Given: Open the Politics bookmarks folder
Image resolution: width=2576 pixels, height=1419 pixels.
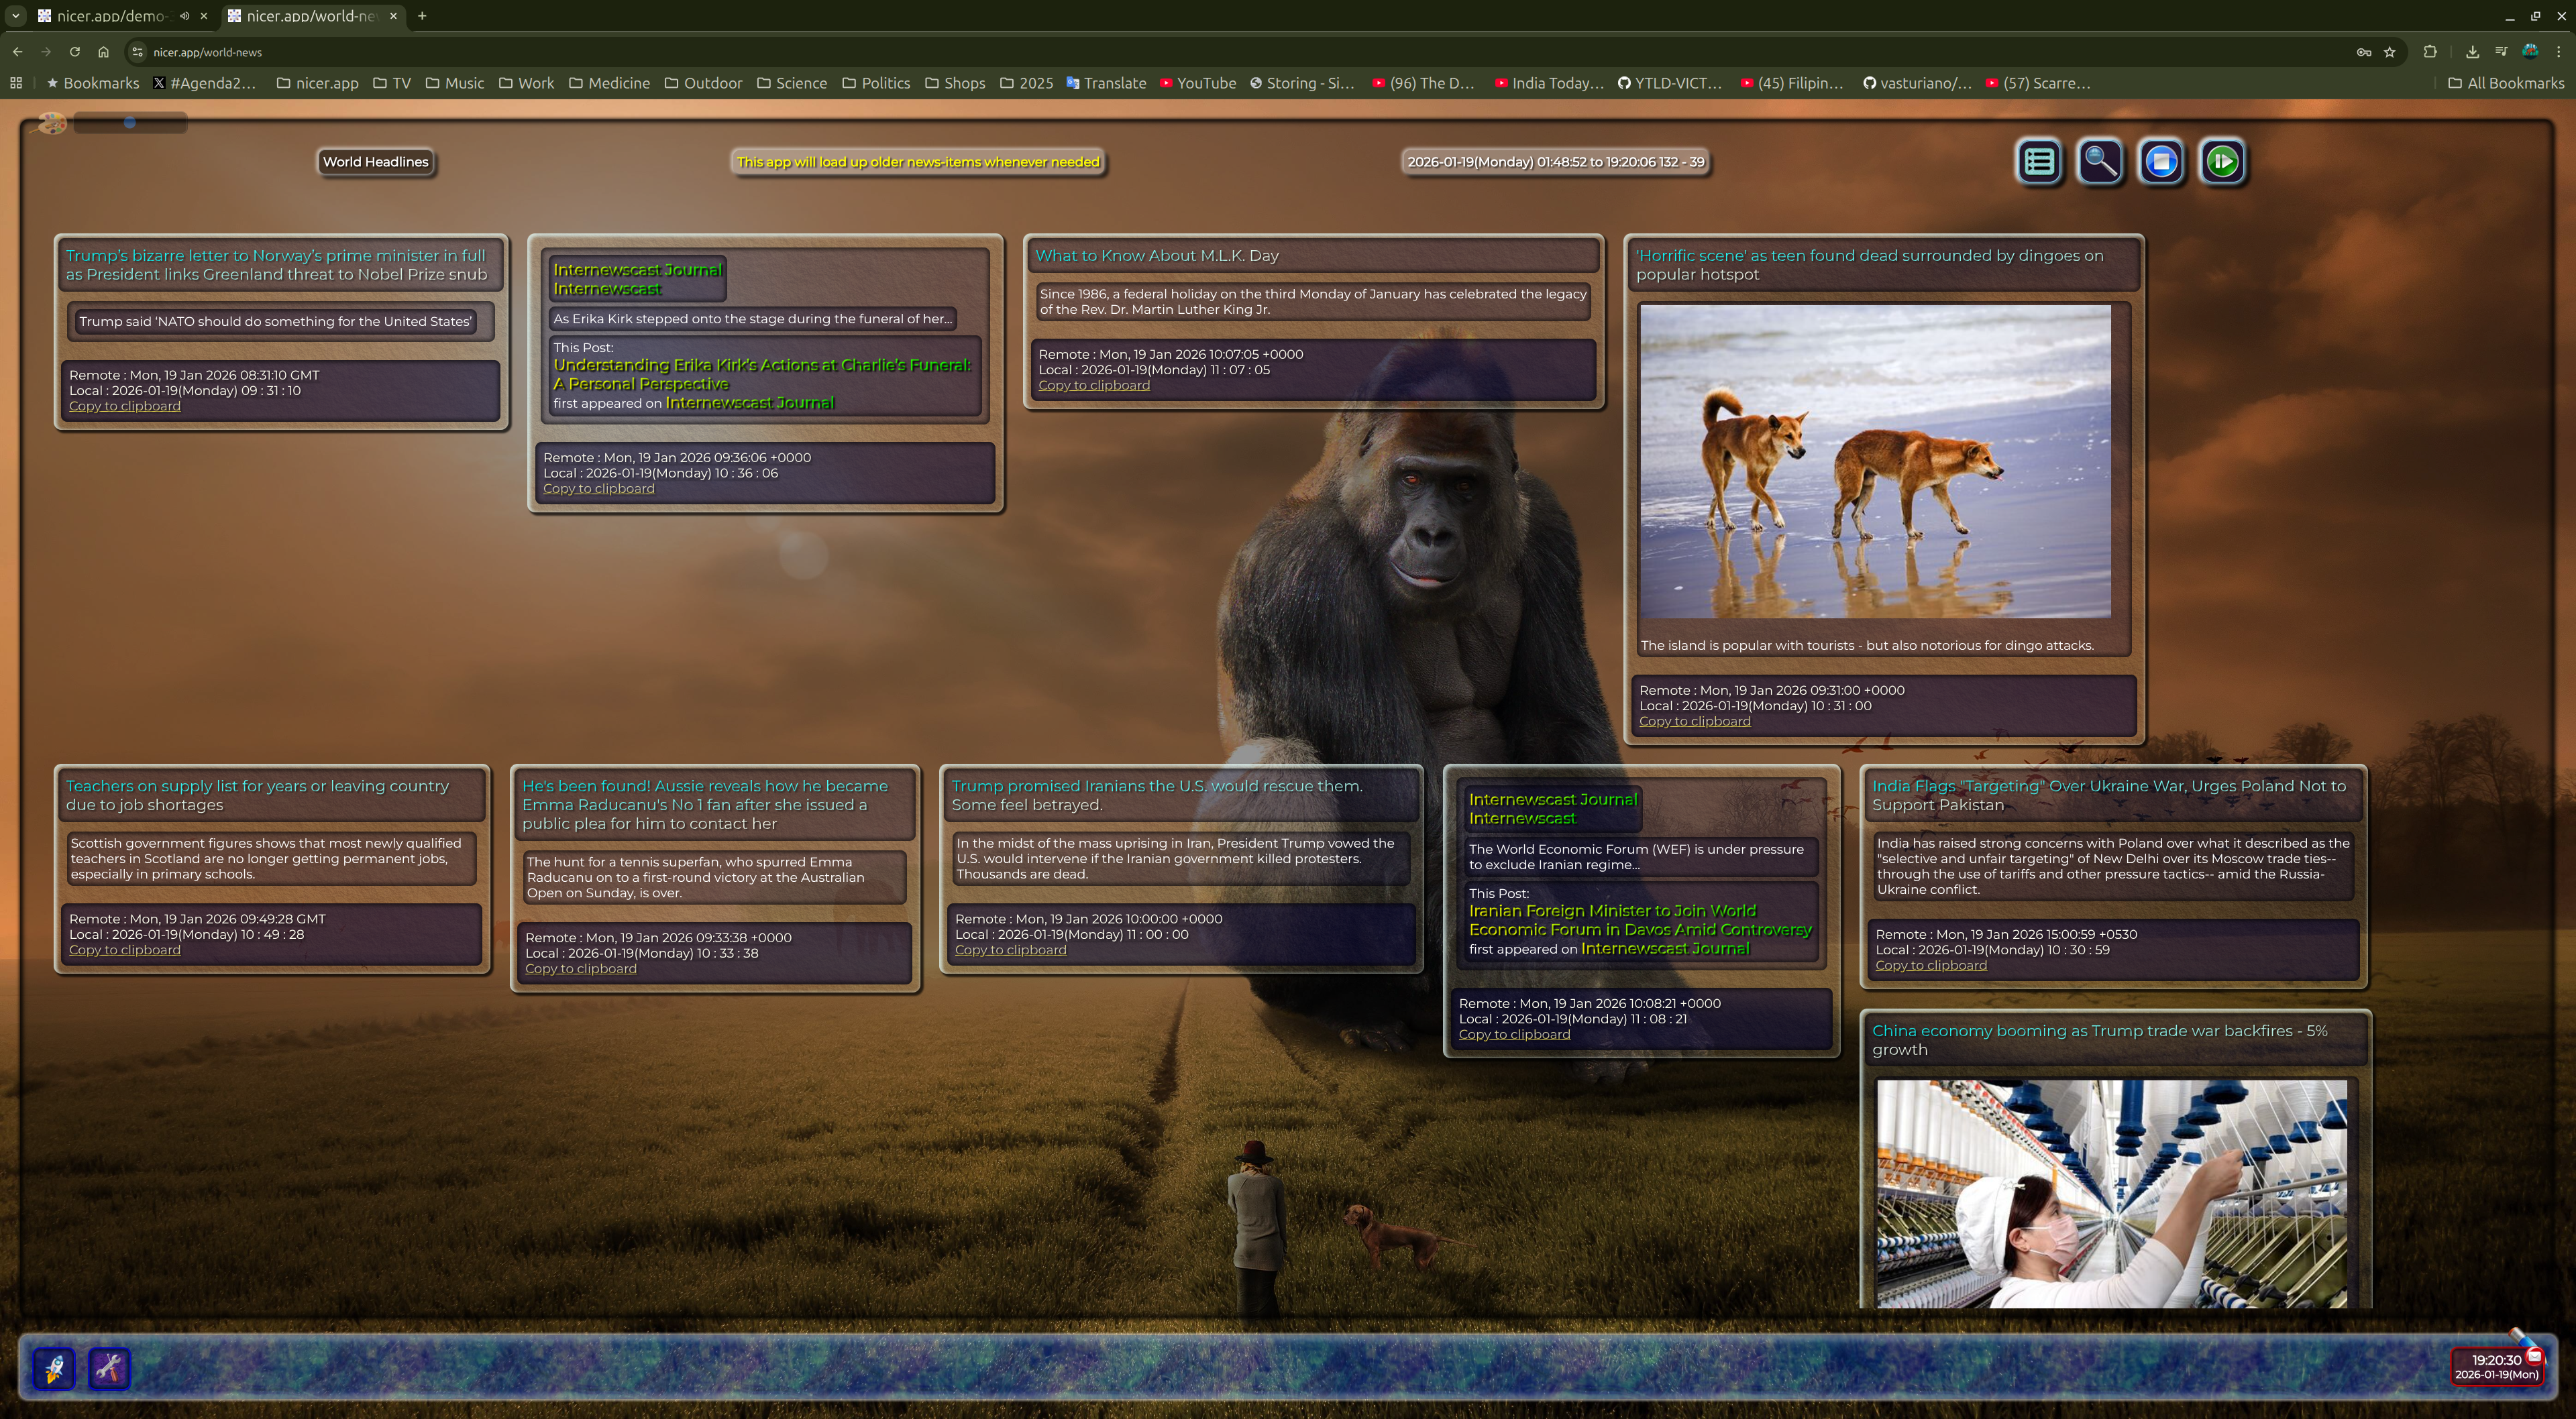Looking at the screenshot, I should click(x=876, y=83).
